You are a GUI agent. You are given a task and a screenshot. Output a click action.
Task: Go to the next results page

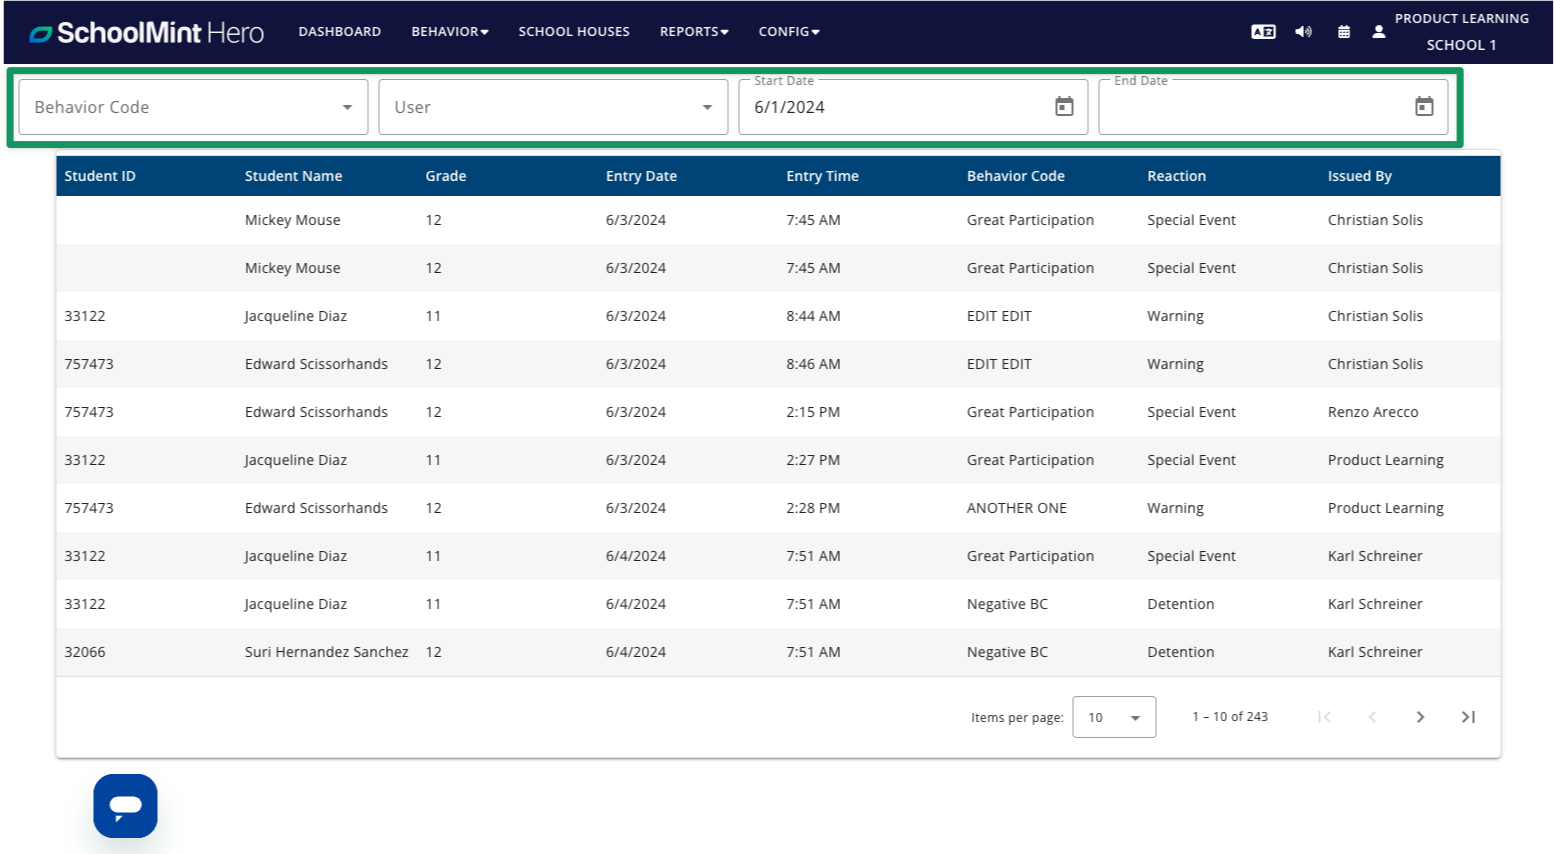point(1420,717)
